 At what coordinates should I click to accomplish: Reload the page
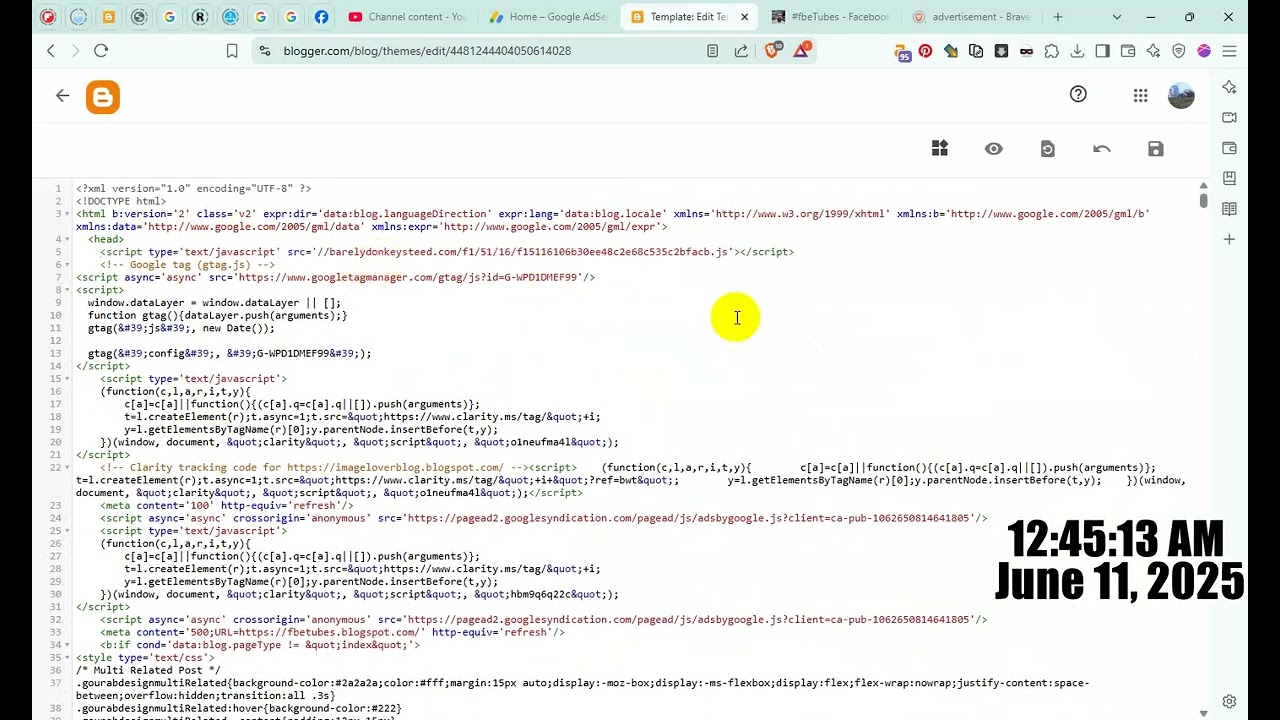[x=101, y=51]
